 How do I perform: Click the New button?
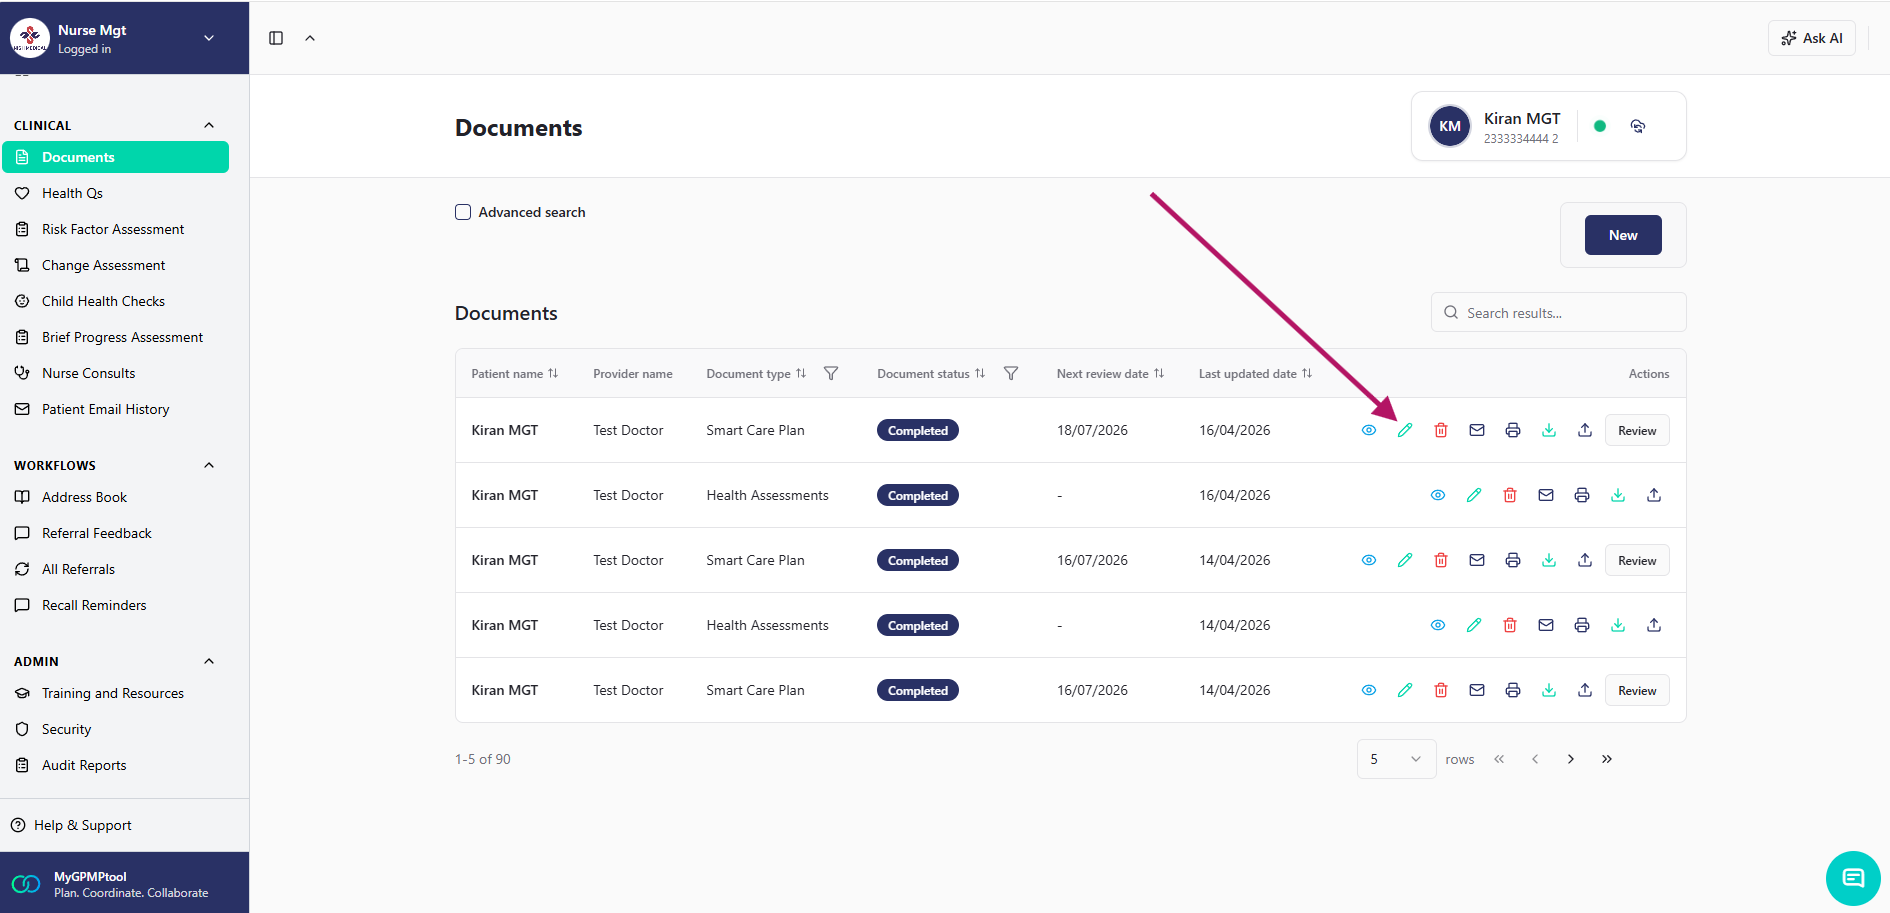pos(1622,235)
